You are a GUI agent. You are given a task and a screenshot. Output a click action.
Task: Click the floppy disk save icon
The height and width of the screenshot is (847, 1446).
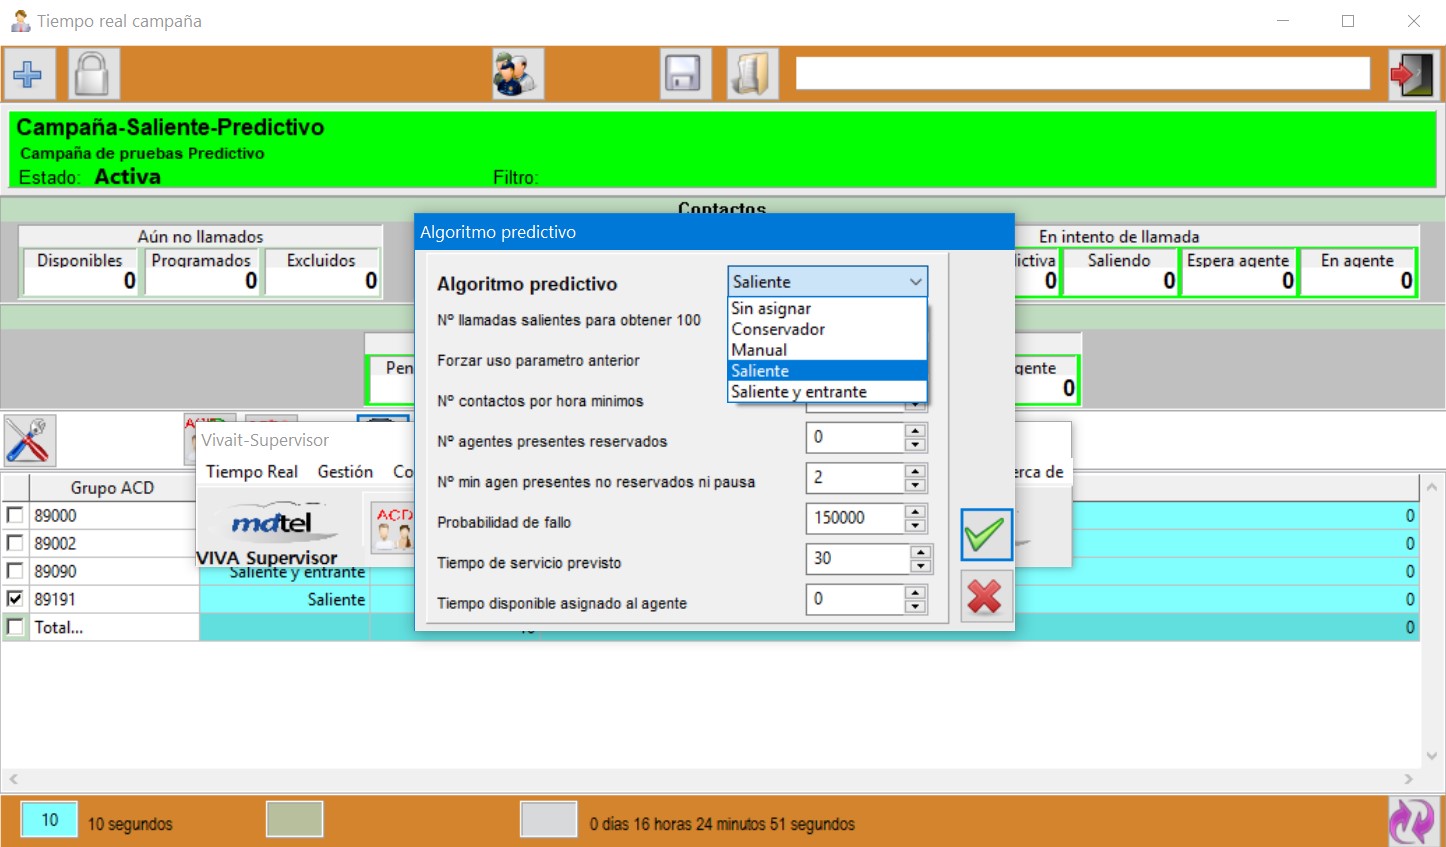pos(685,74)
